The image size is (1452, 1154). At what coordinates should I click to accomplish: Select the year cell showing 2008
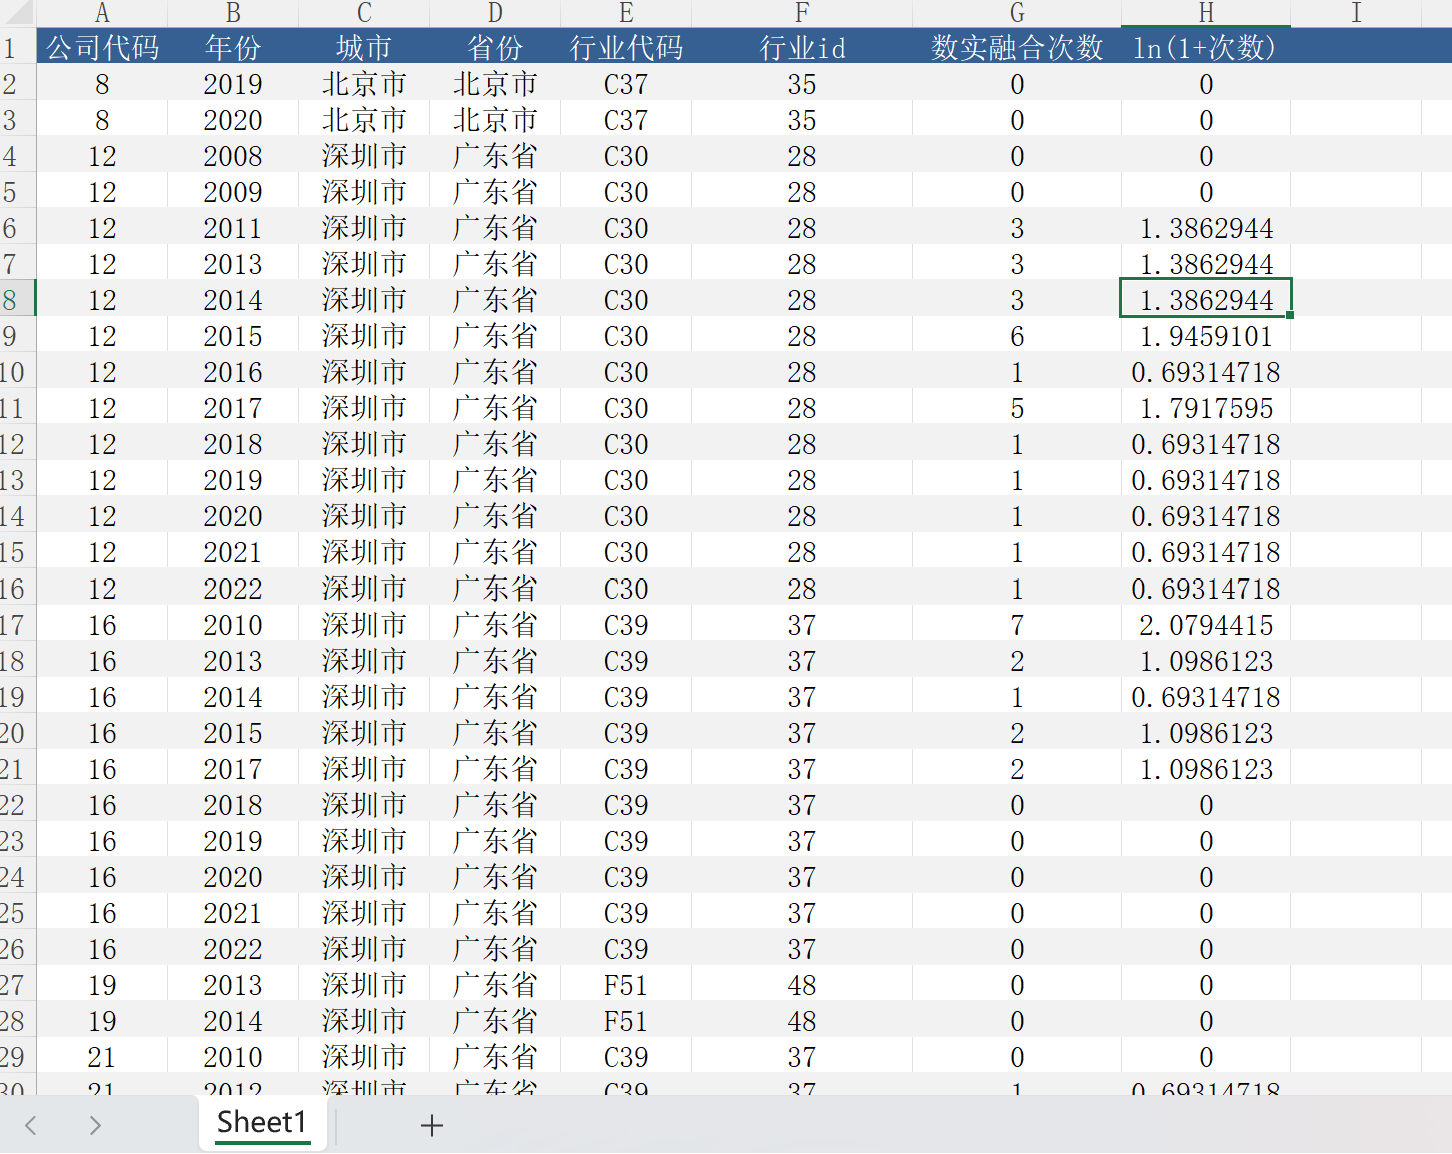[233, 156]
